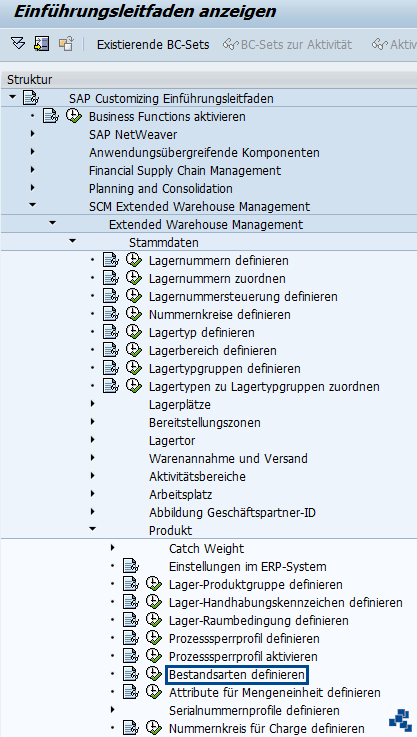Expand Financial Supply Chain Management node

pyautogui.click(x=32, y=170)
